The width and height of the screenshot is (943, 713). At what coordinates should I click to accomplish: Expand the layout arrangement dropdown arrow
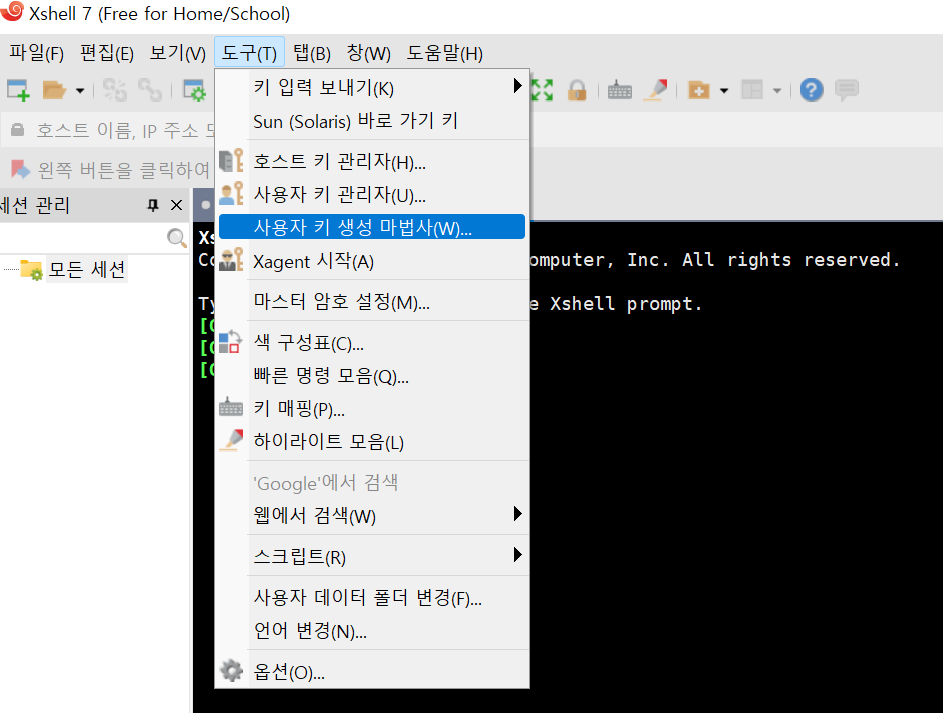click(777, 91)
